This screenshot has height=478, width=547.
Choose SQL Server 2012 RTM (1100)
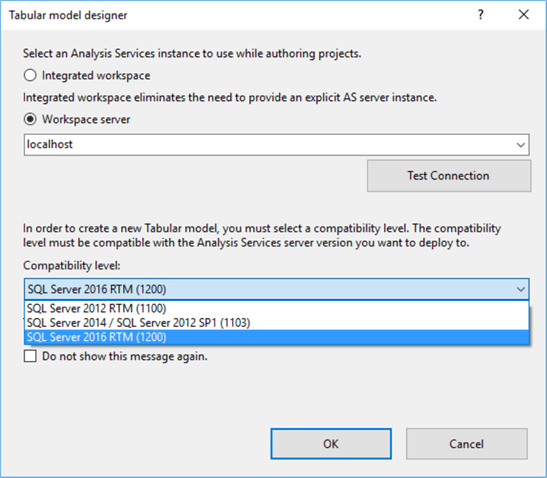(277, 308)
